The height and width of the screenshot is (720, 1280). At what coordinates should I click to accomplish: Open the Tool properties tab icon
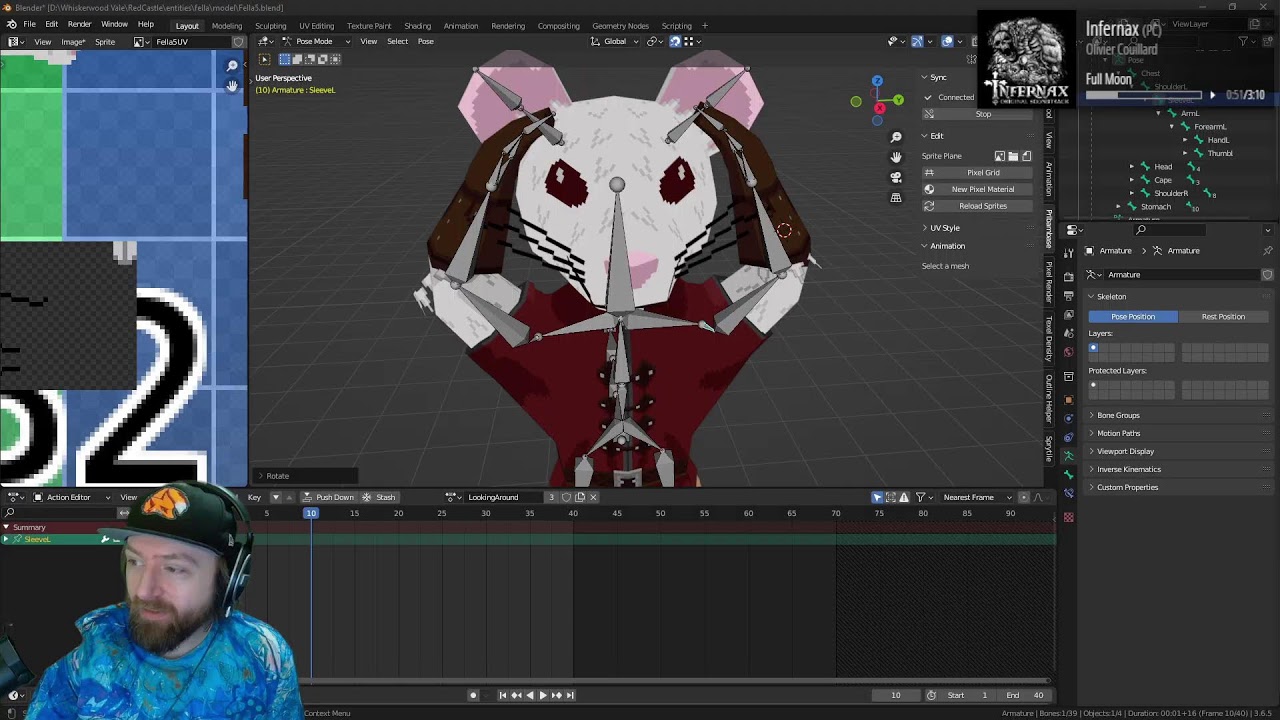[x=1068, y=253]
